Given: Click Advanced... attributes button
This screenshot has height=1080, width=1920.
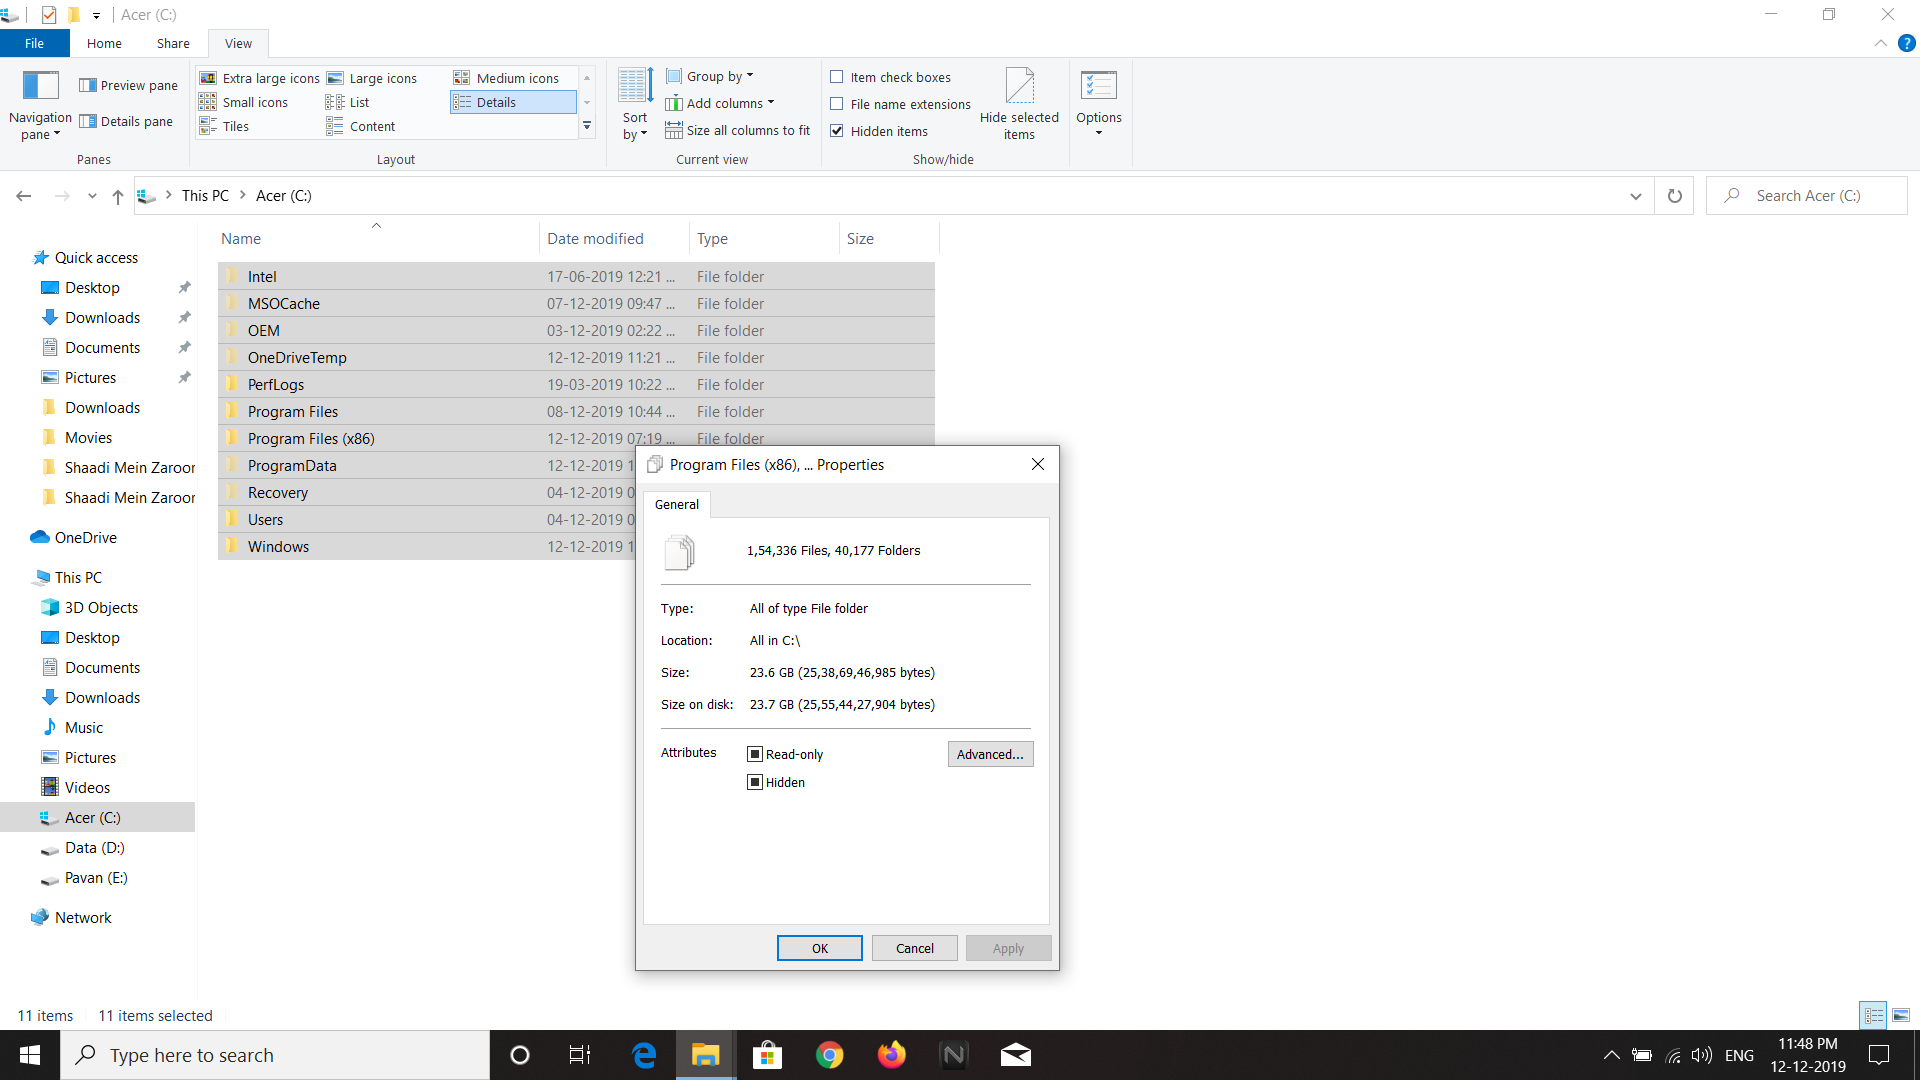Looking at the screenshot, I should tap(990, 754).
